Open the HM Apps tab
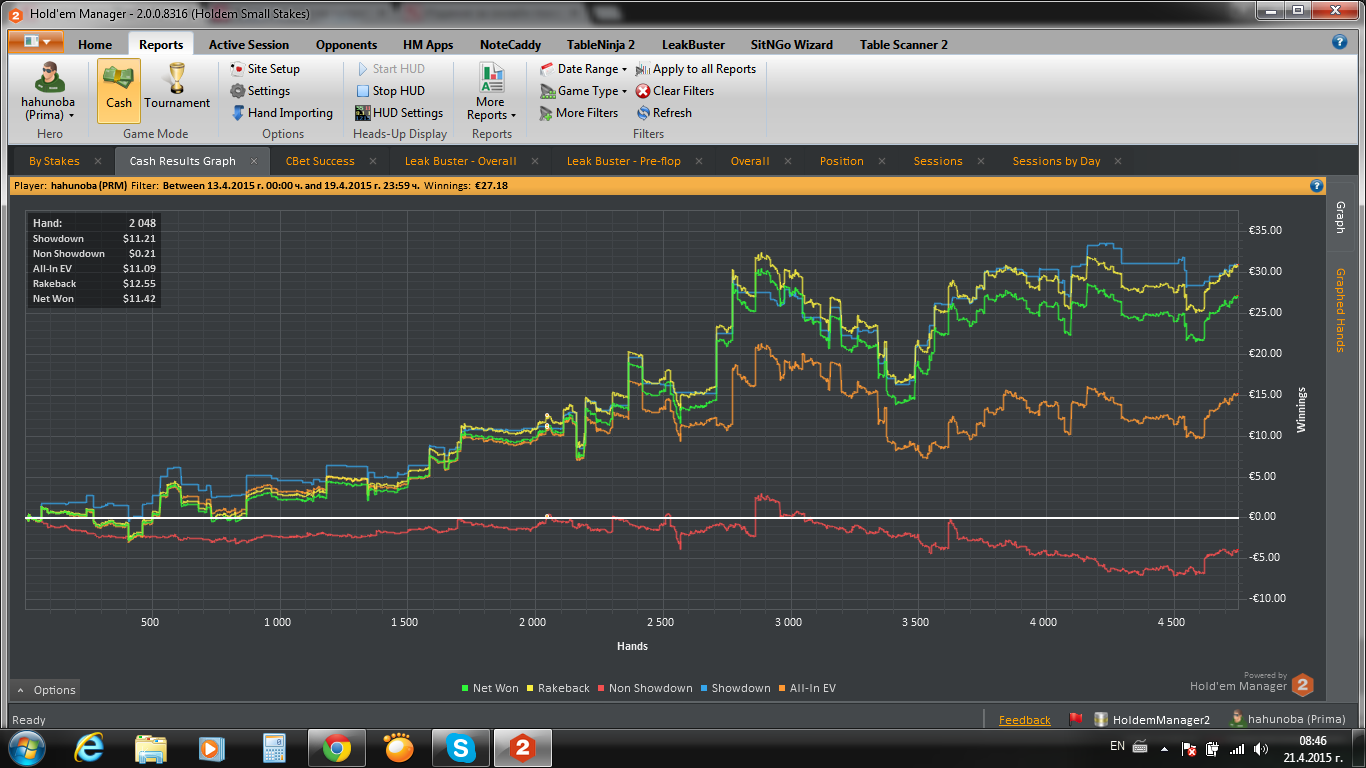Screen dimensions: 1366x768 click(x=428, y=44)
